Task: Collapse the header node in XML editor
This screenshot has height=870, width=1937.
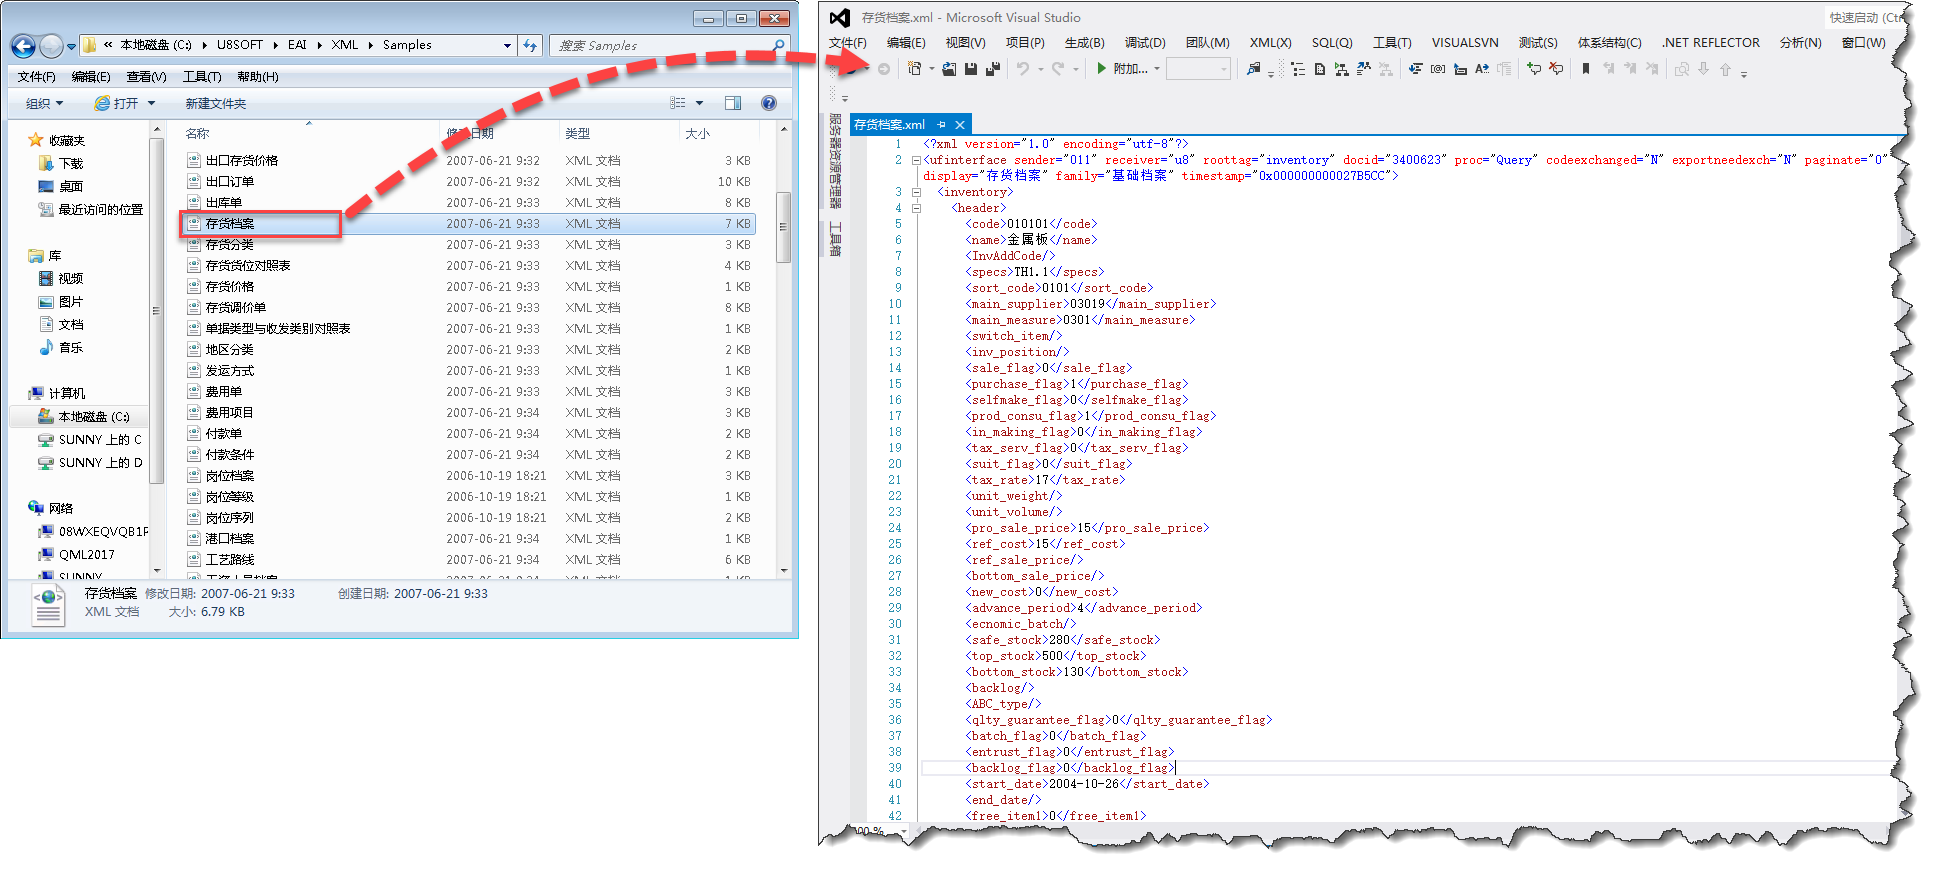Action: (x=915, y=208)
